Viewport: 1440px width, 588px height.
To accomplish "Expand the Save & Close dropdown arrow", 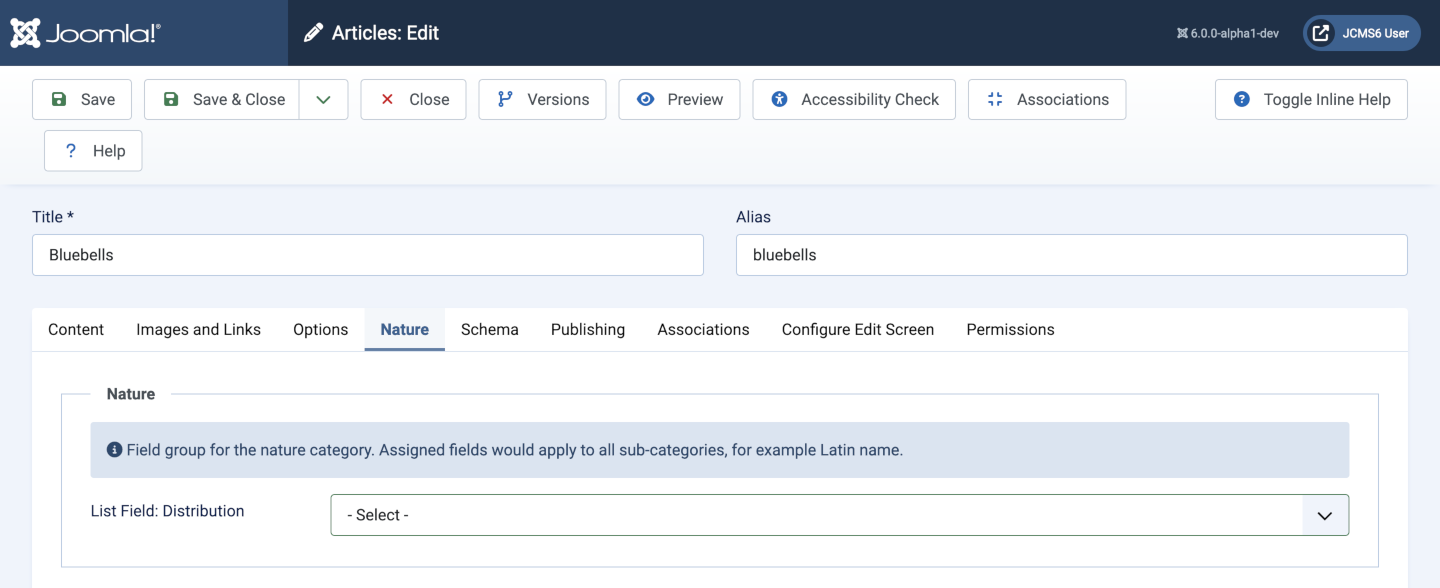I will (323, 99).
